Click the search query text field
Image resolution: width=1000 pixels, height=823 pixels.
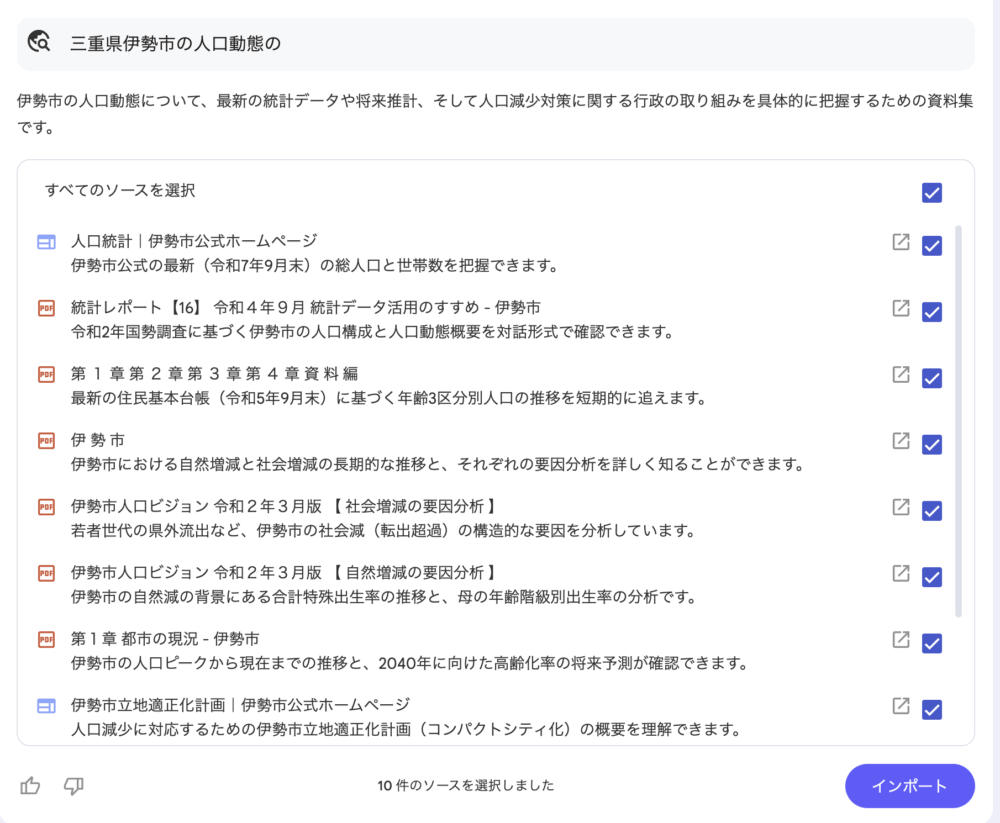(x=500, y=43)
